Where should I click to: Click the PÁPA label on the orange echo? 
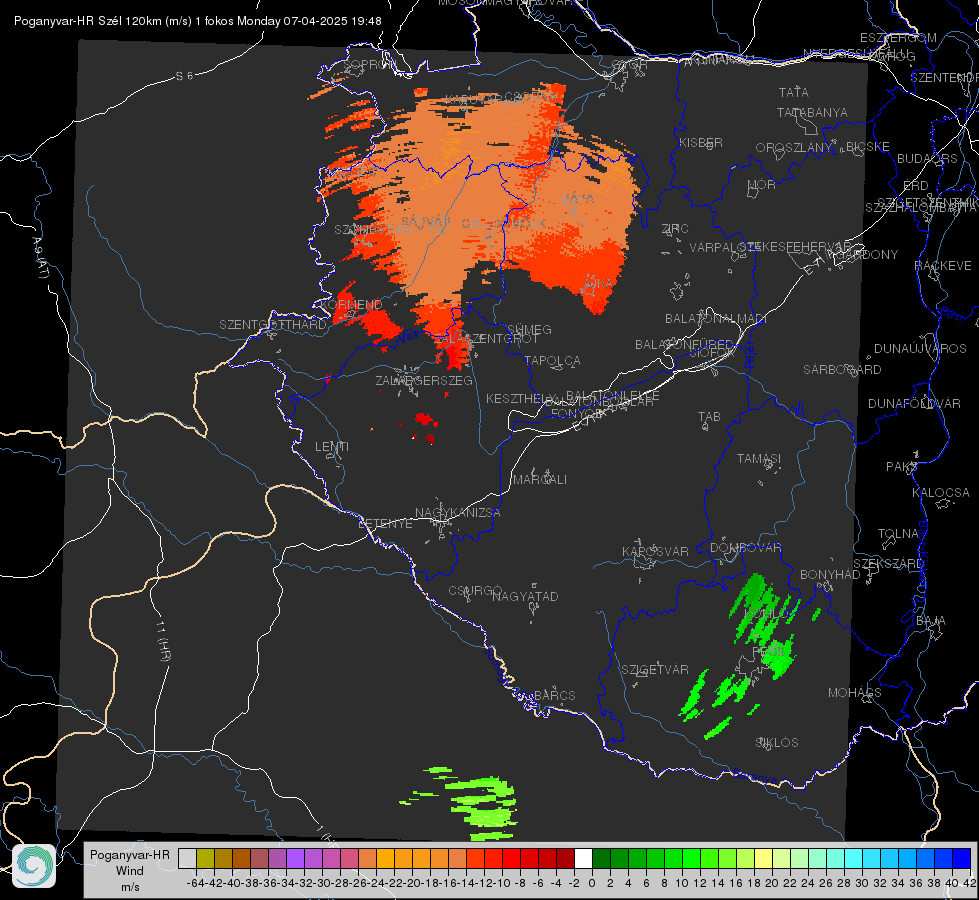pyautogui.click(x=578, y=198)
